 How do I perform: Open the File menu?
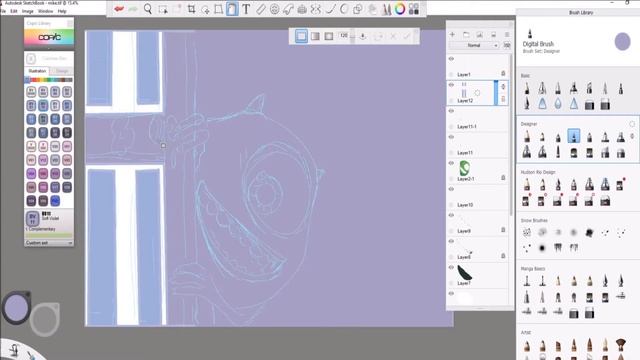point(3,11)
